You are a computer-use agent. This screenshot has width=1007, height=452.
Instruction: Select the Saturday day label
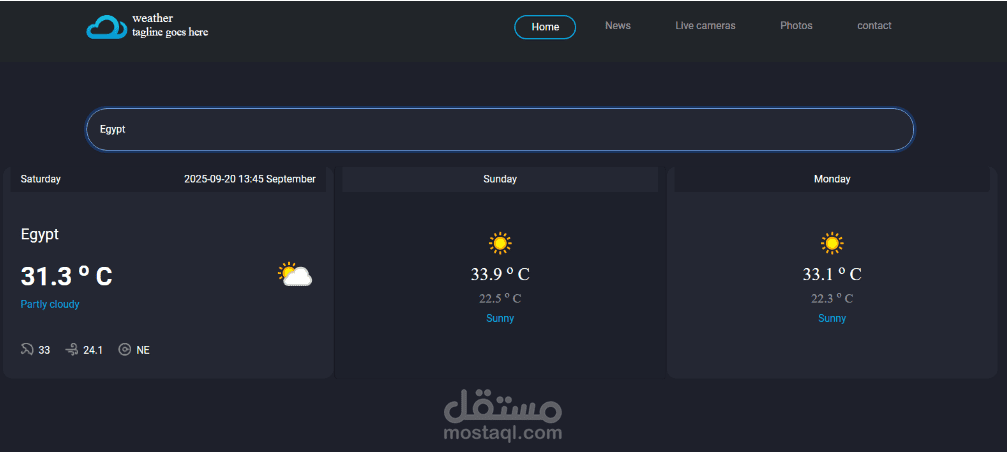tap(40, 179)
